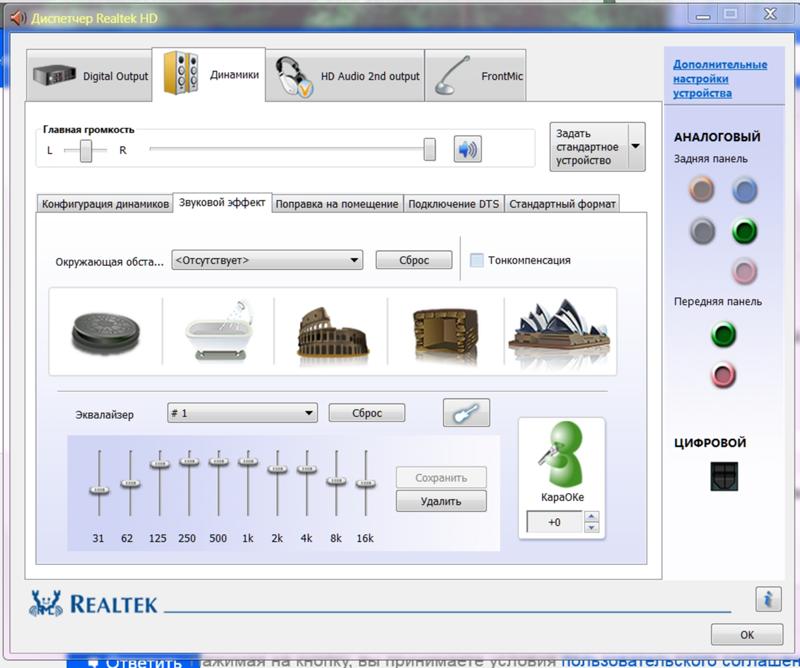Viewport: 800px width, 668px height.
Task: Click the green rear panel jack
Action: [743, 232]
